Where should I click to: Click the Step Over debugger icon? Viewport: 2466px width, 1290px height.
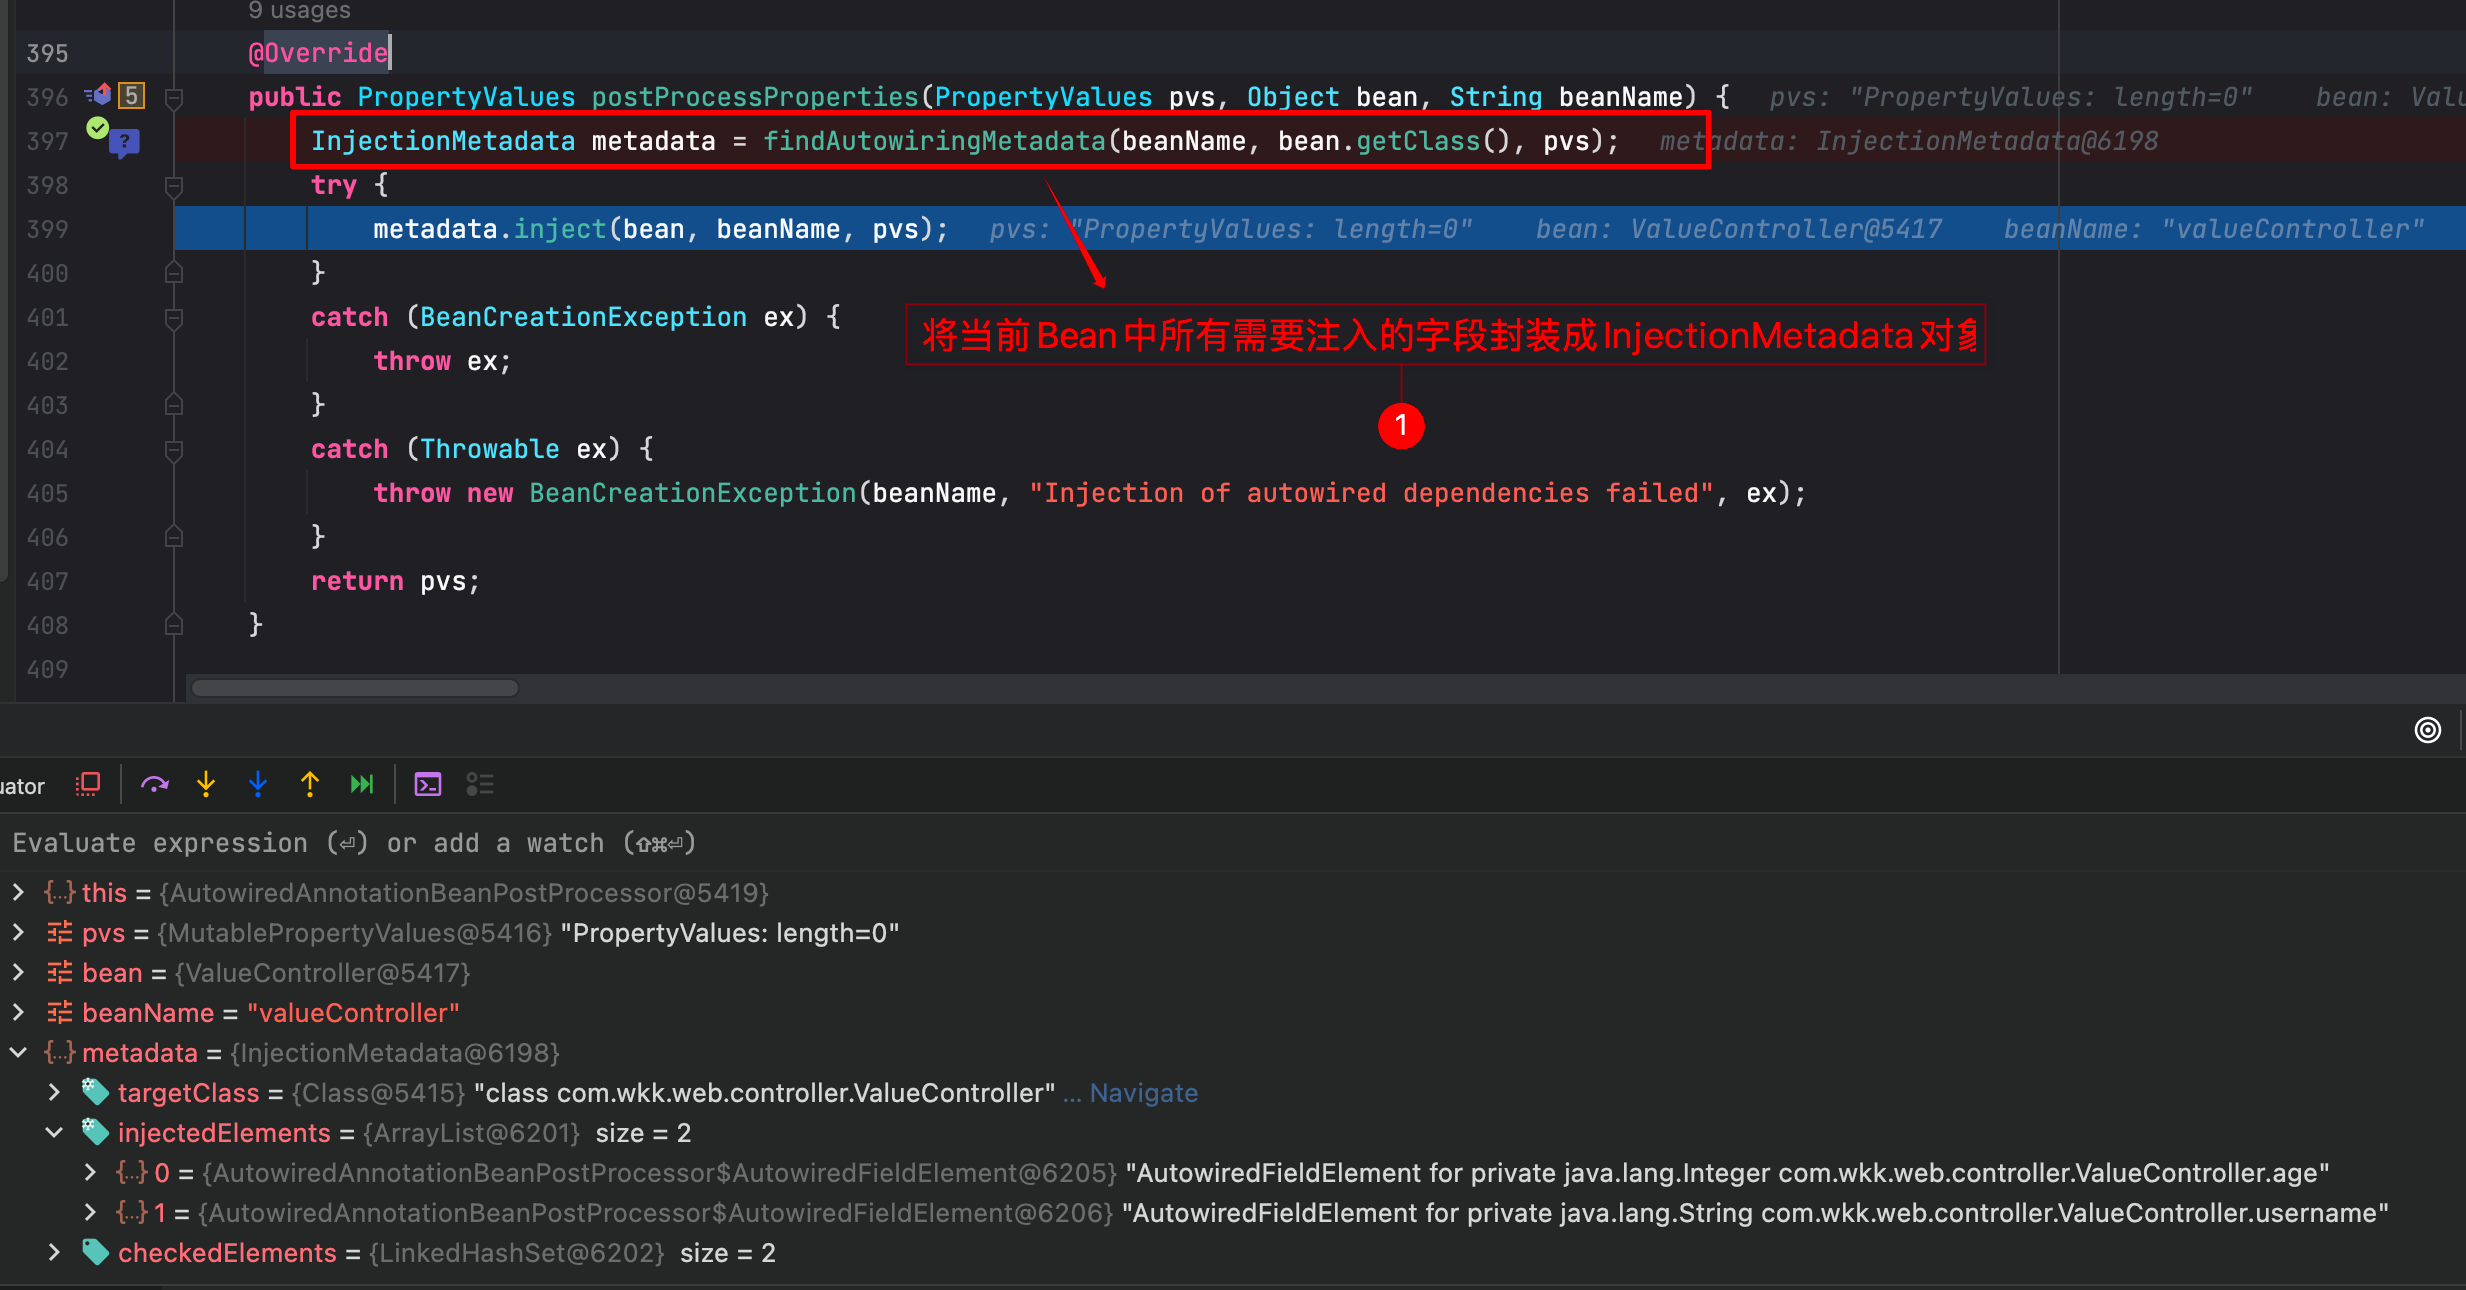(154, 785)
